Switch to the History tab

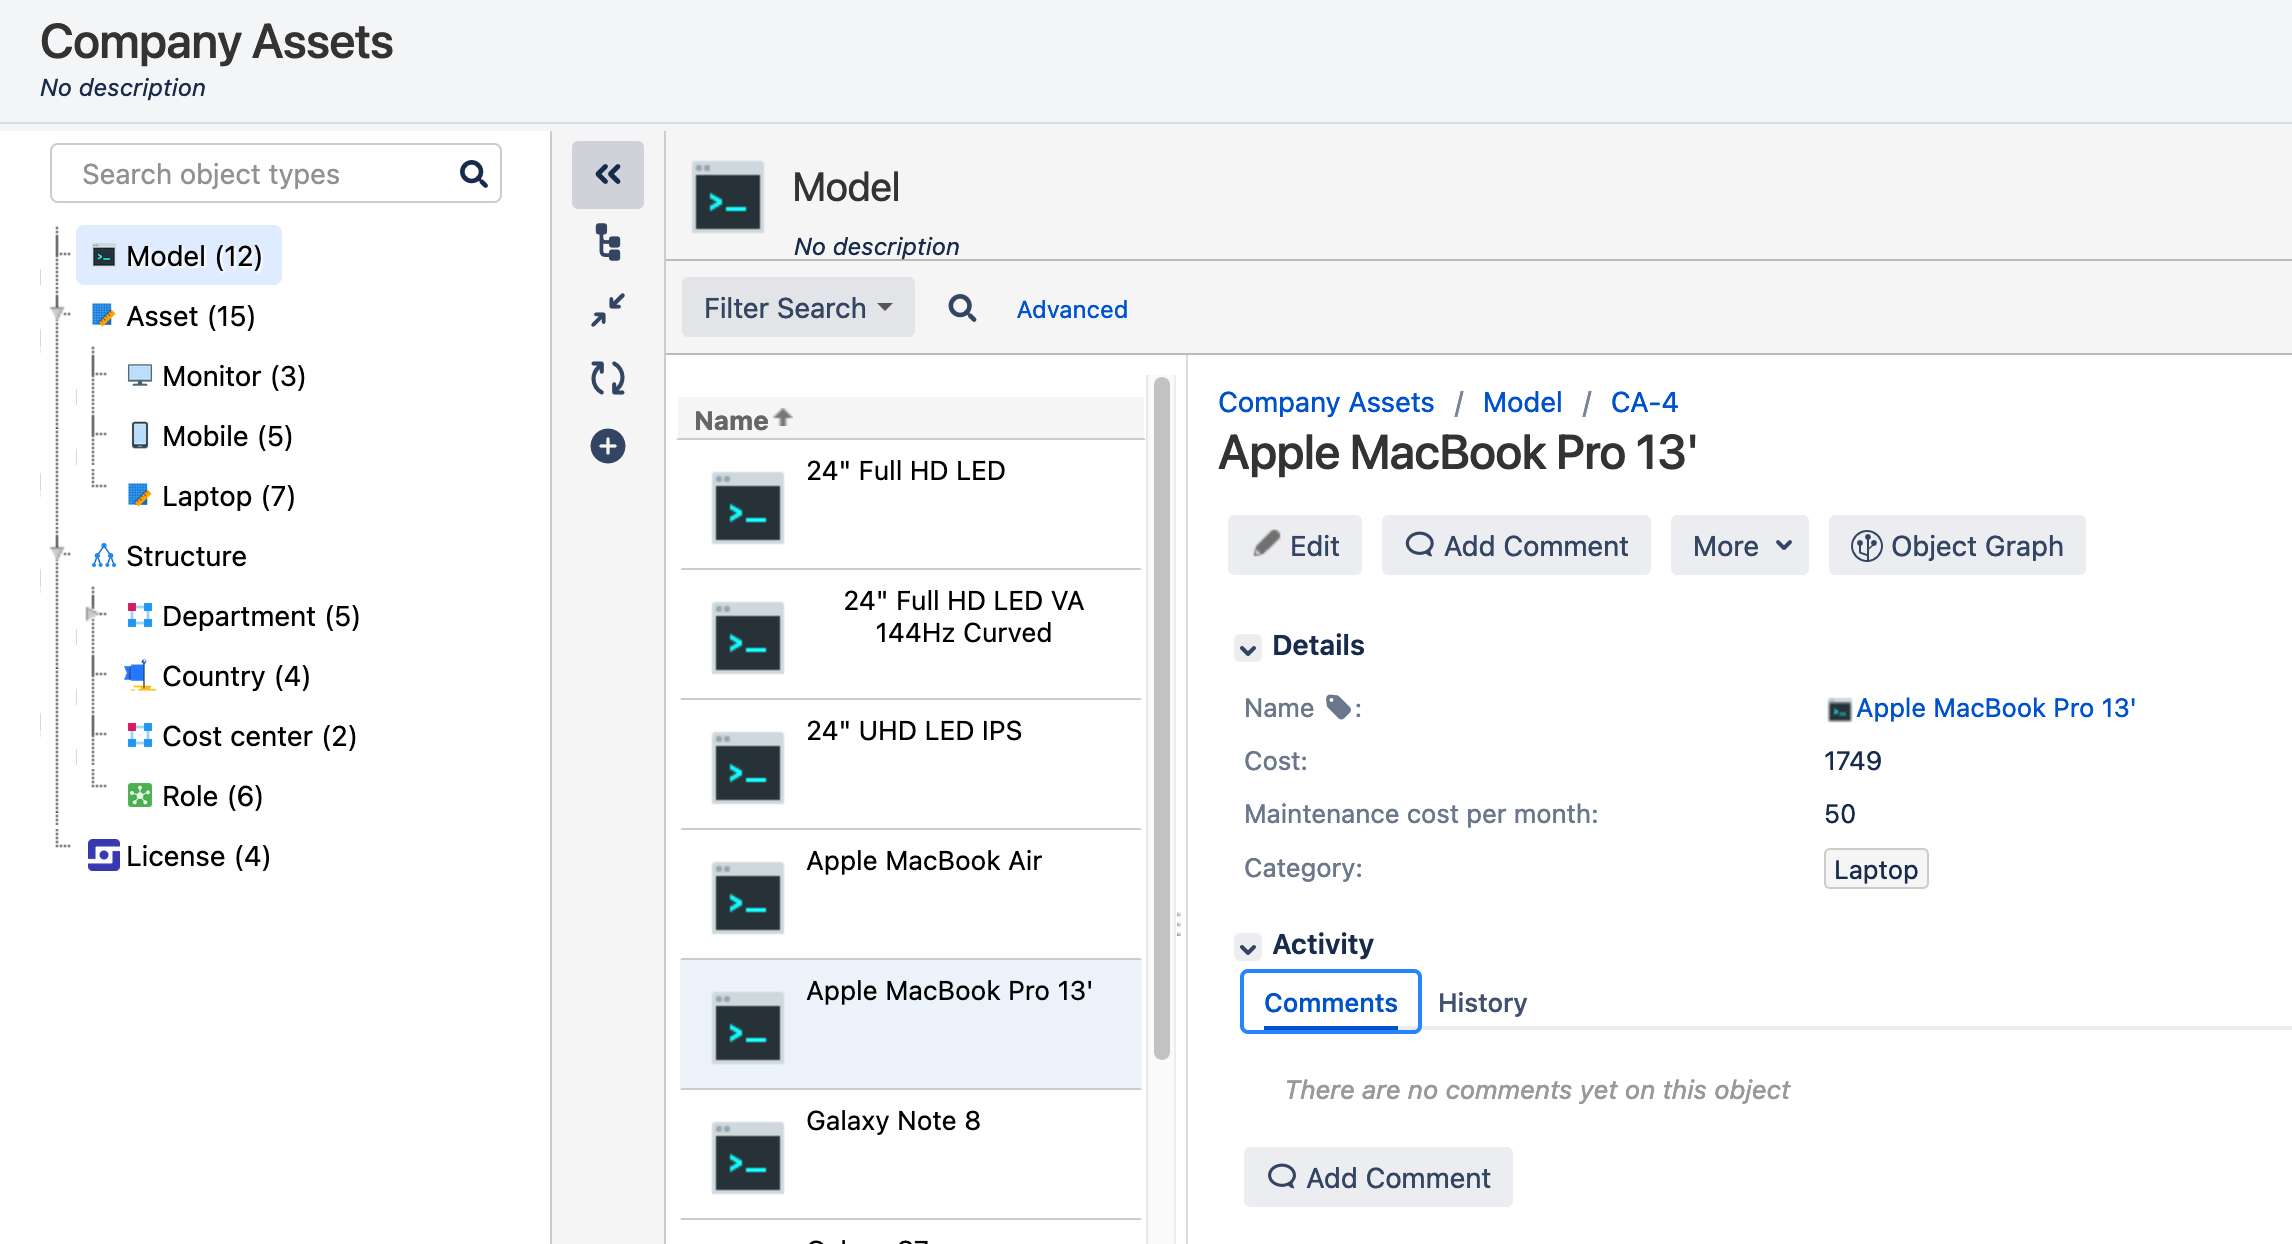pos(1482,1002)
